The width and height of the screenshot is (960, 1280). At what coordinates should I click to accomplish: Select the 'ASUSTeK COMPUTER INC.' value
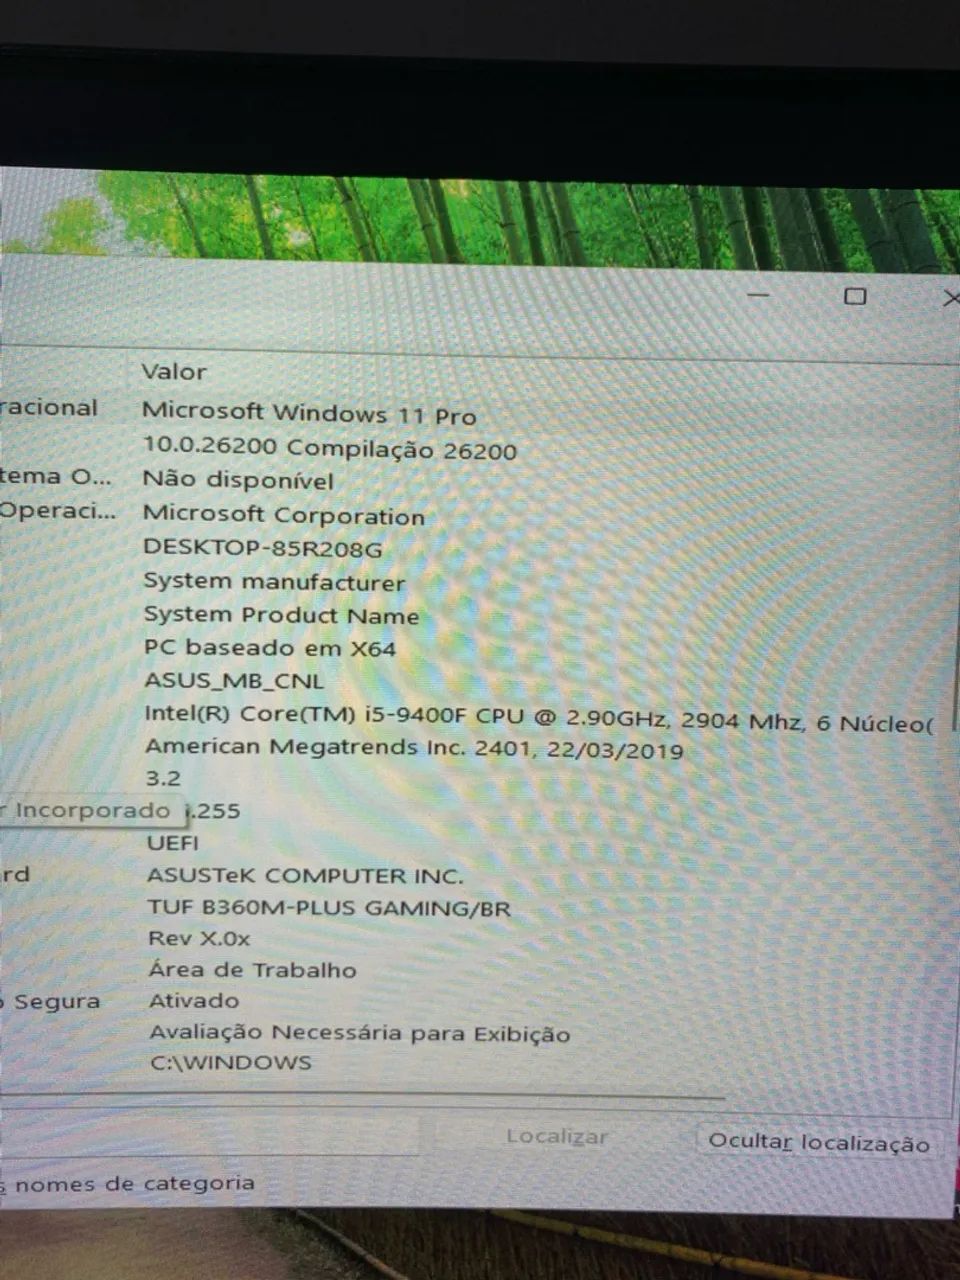pos(305,876)
